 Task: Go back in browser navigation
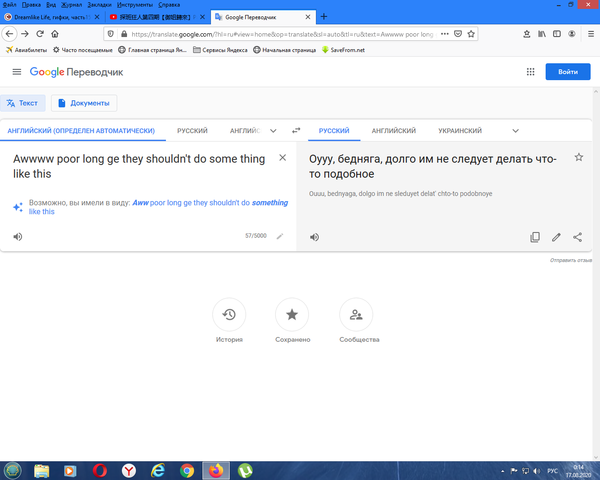click(10, 34)
